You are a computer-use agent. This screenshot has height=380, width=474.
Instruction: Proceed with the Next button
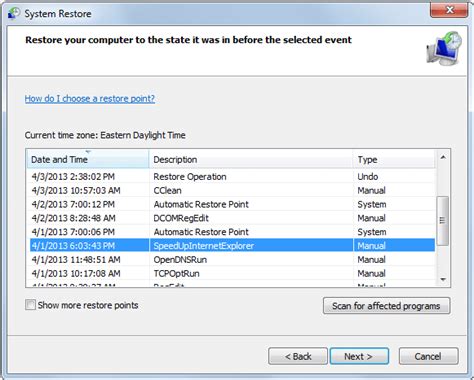pyautogui.click(x=359, y=356)
